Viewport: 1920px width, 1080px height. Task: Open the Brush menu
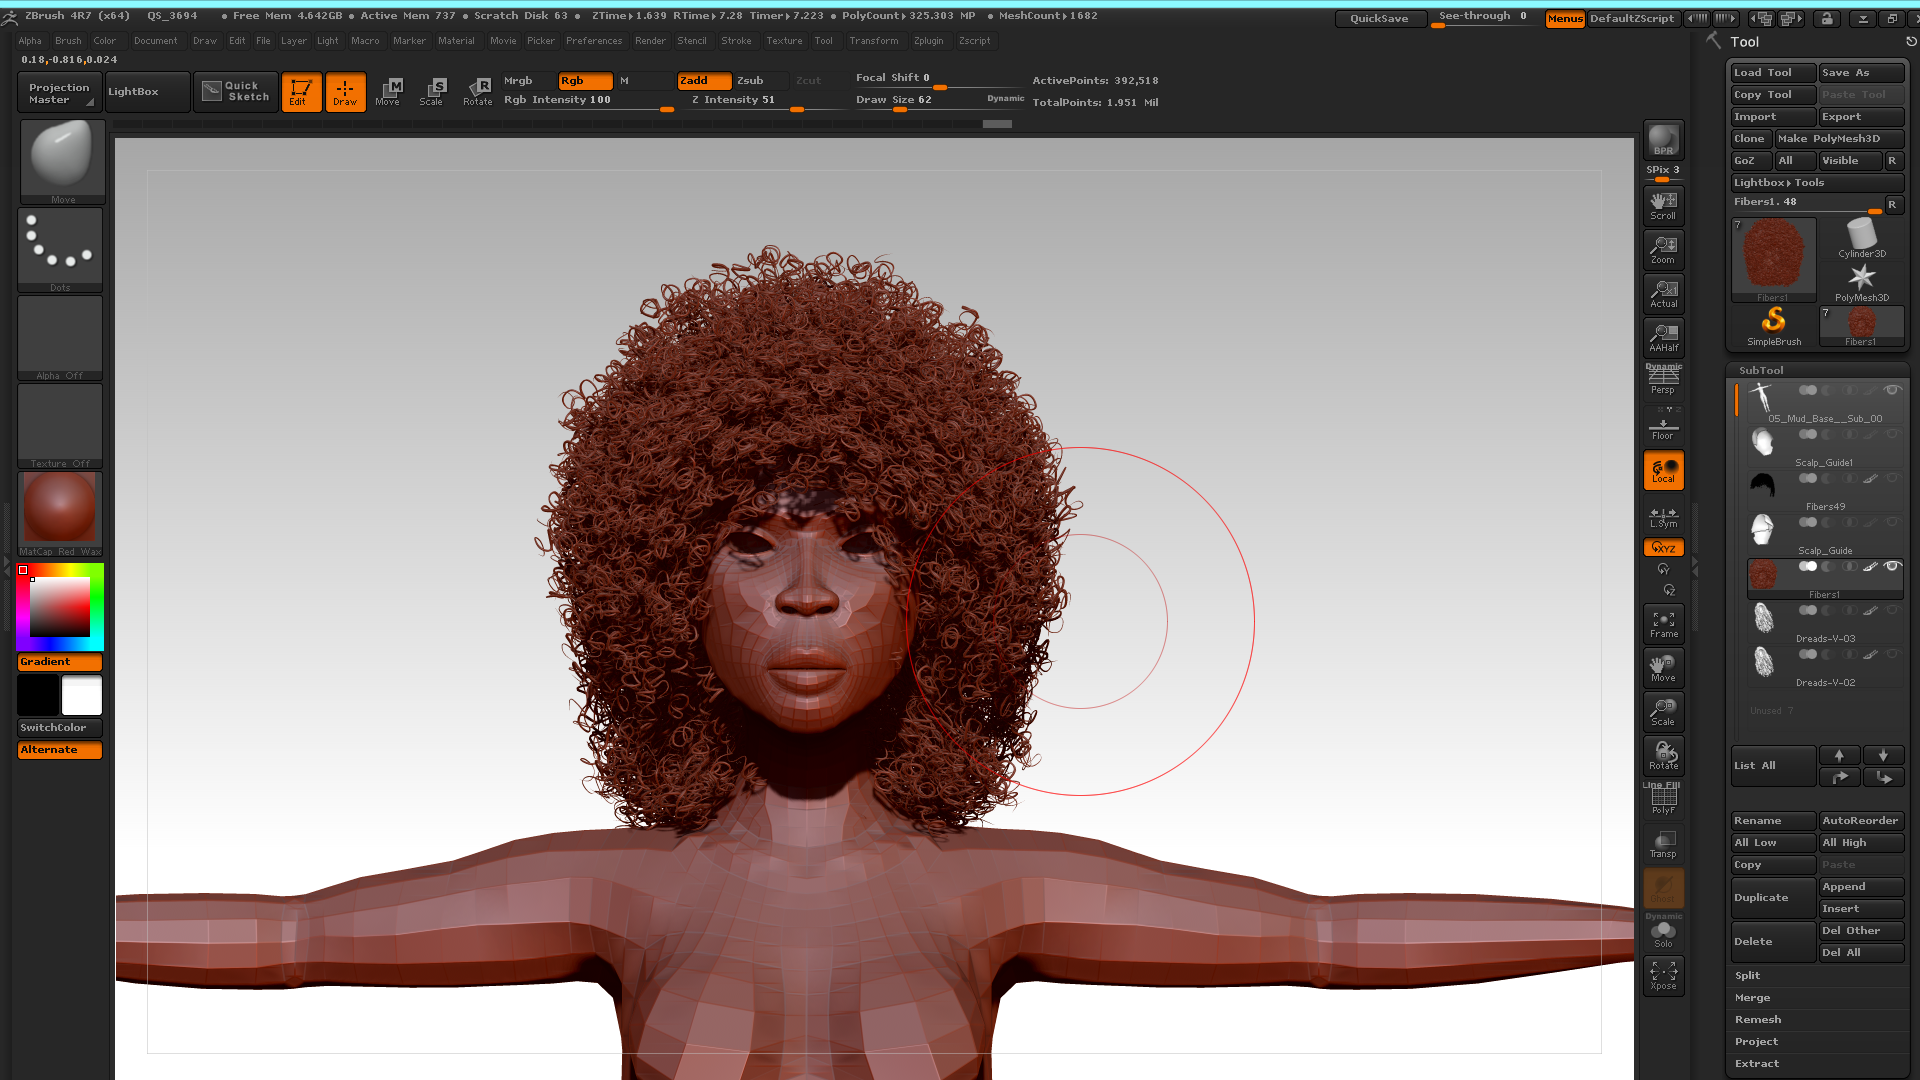[x=68, y=41]
